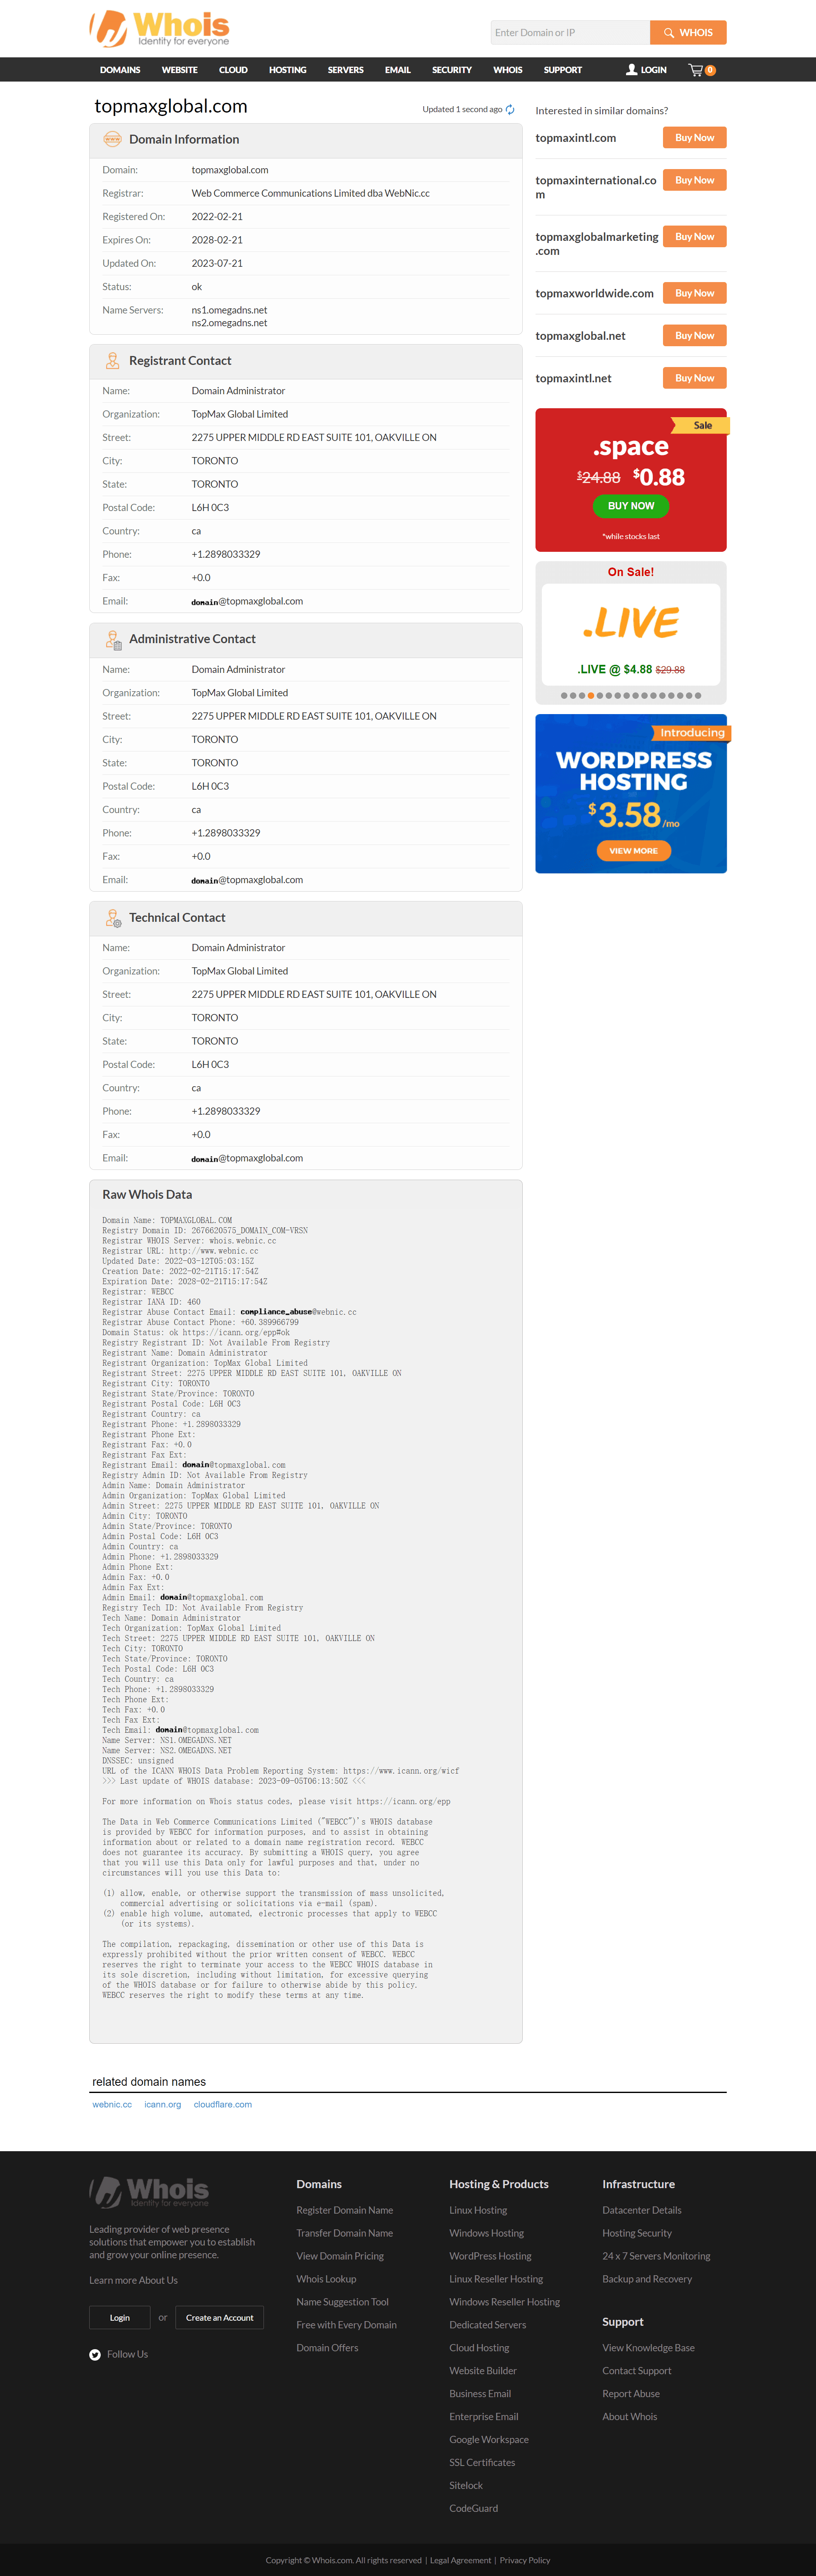Image resolution: width=816 pixels, height=2576 pixels.
Task: Click Expires On date 2028-02-21
Action: (217, 240)
